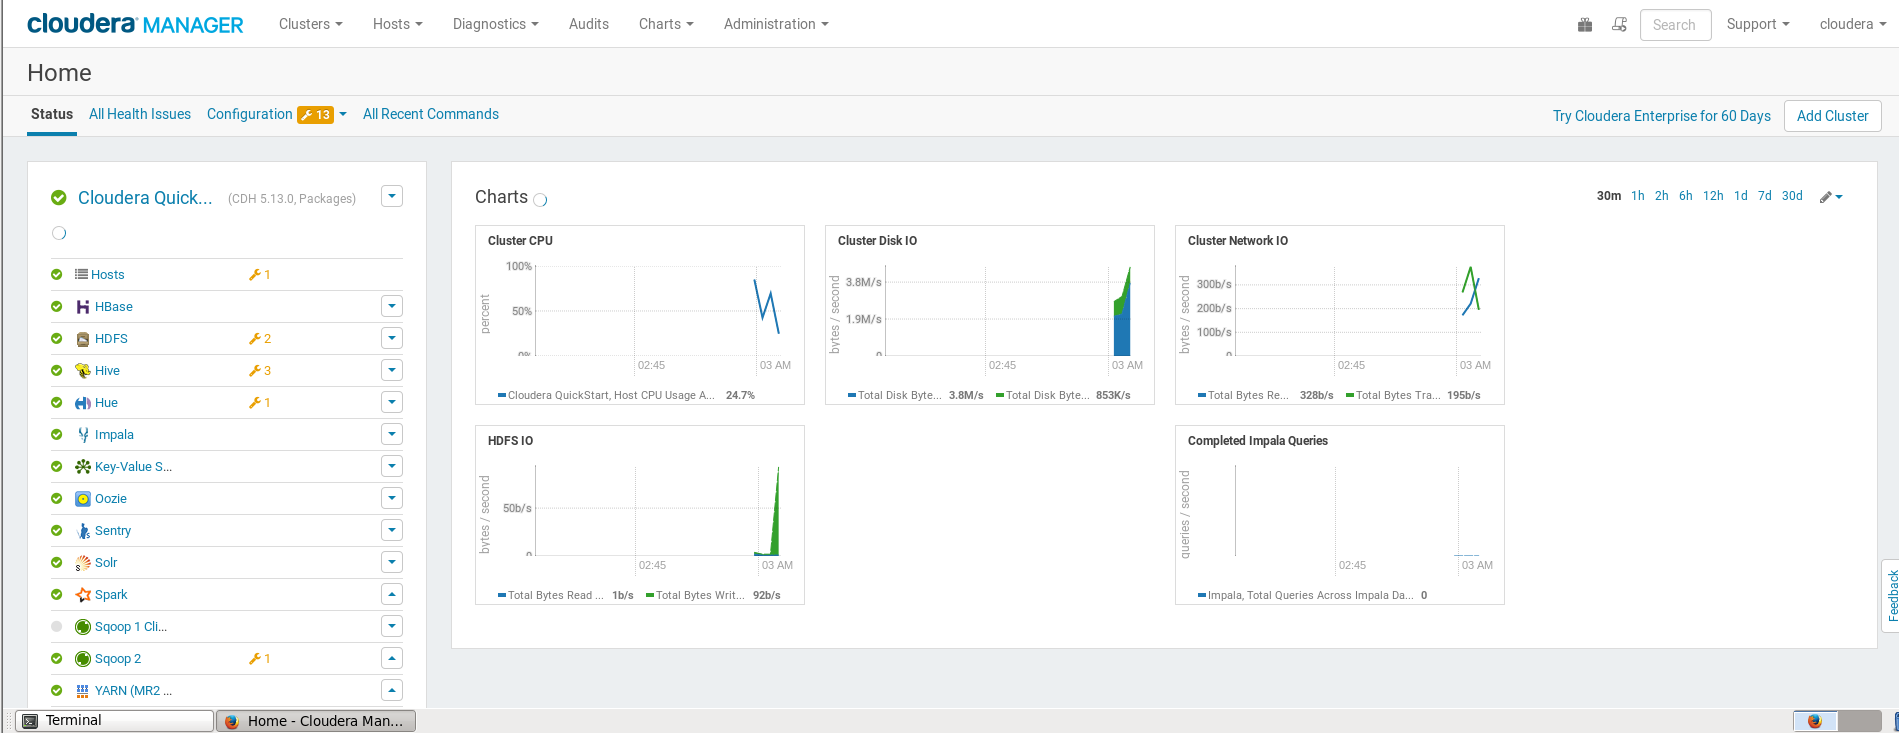Open HDFS actions dropdown arrow

point(392,338)
